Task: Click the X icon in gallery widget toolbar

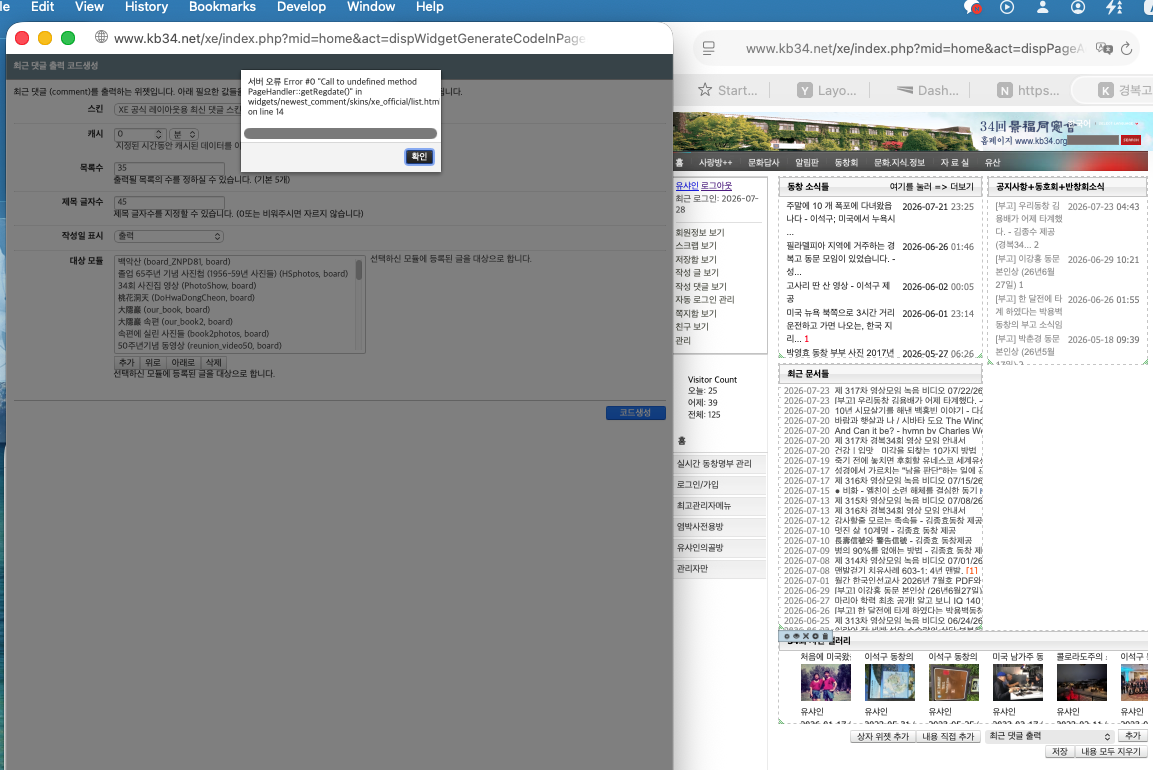Action: (806, 637)
